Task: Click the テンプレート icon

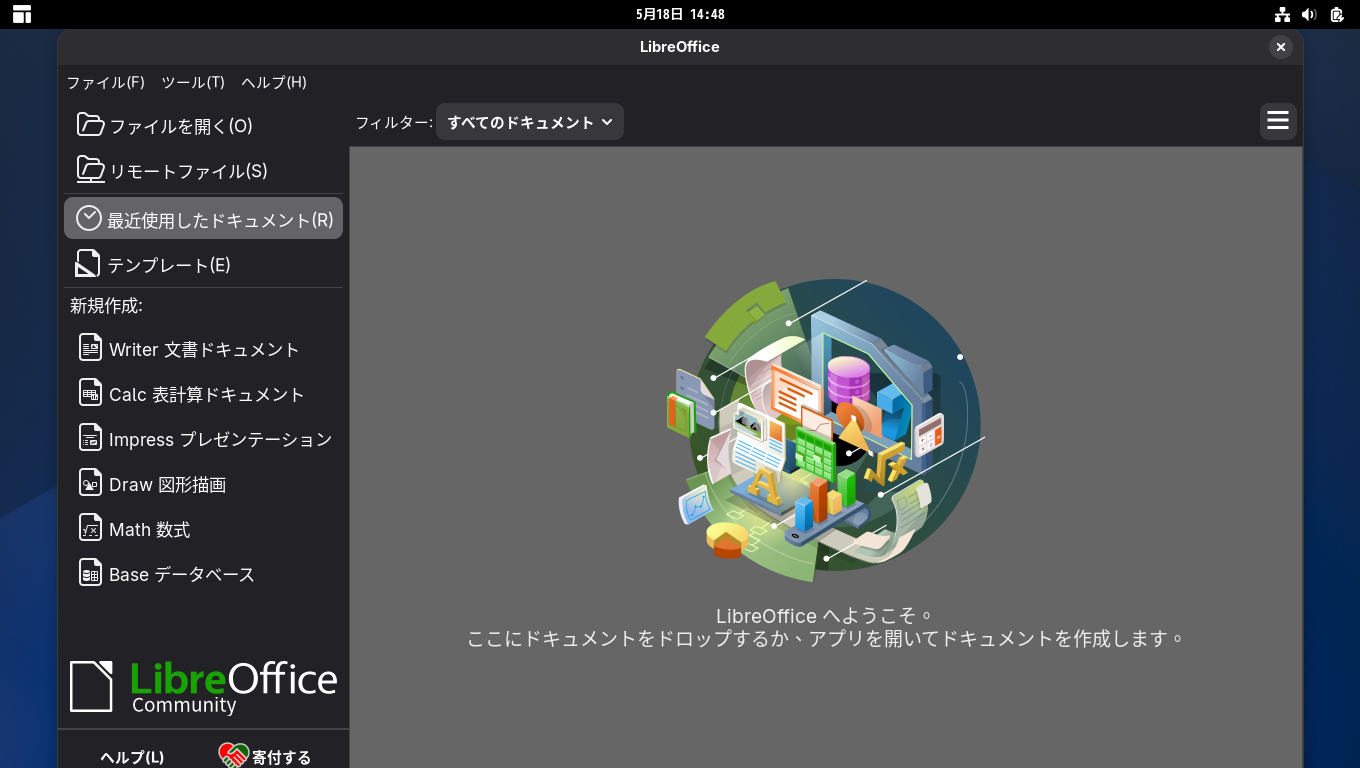Action: pos(88,264)
